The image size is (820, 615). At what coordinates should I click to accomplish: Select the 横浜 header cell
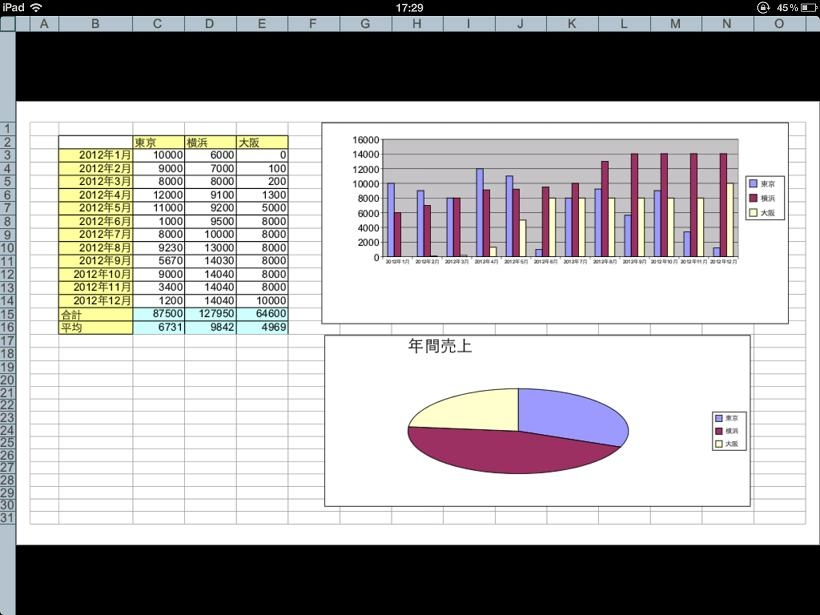[210, 142]
